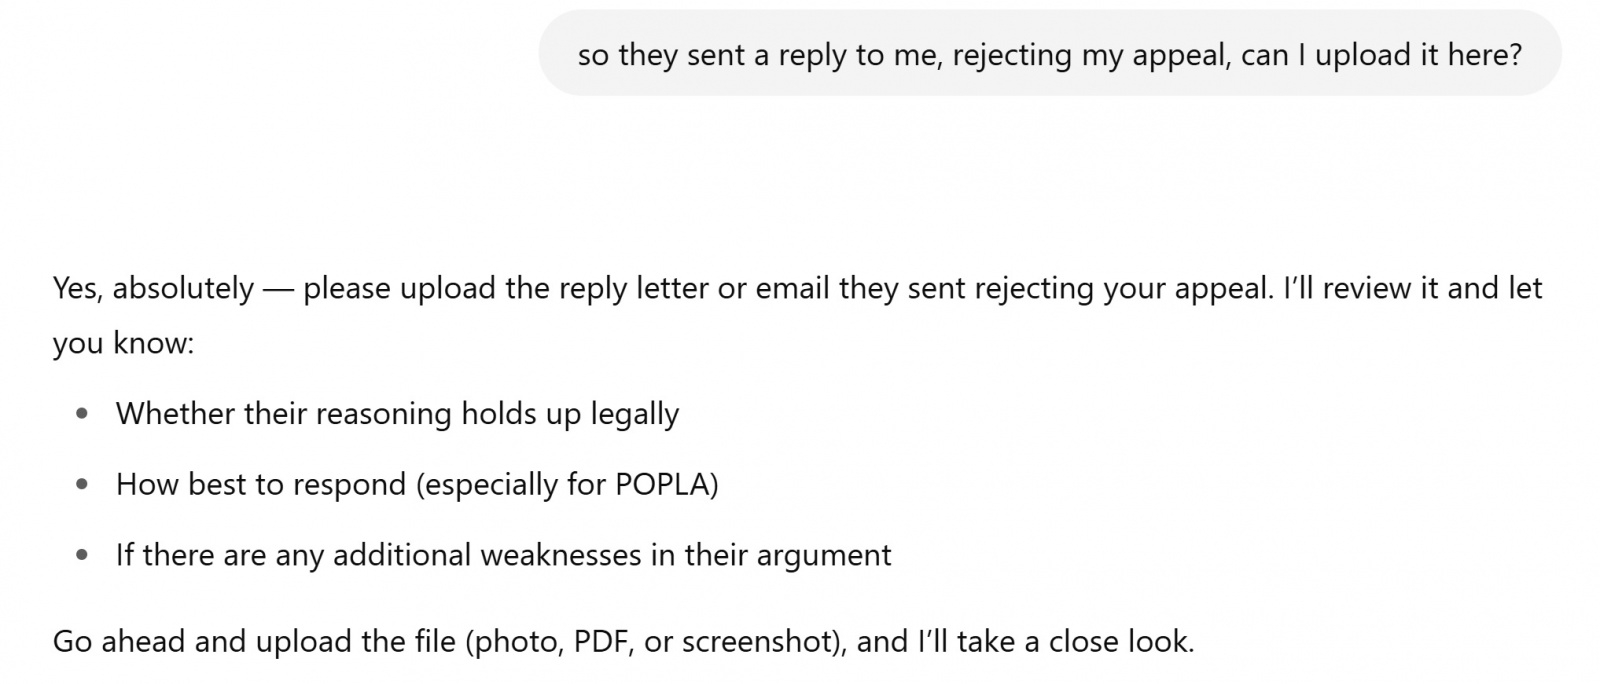Select the 'Whether their reasoning holds up legally' bullet
Image resolution: width=1600 pixels, height=684 pixels.
pos(397,414)
